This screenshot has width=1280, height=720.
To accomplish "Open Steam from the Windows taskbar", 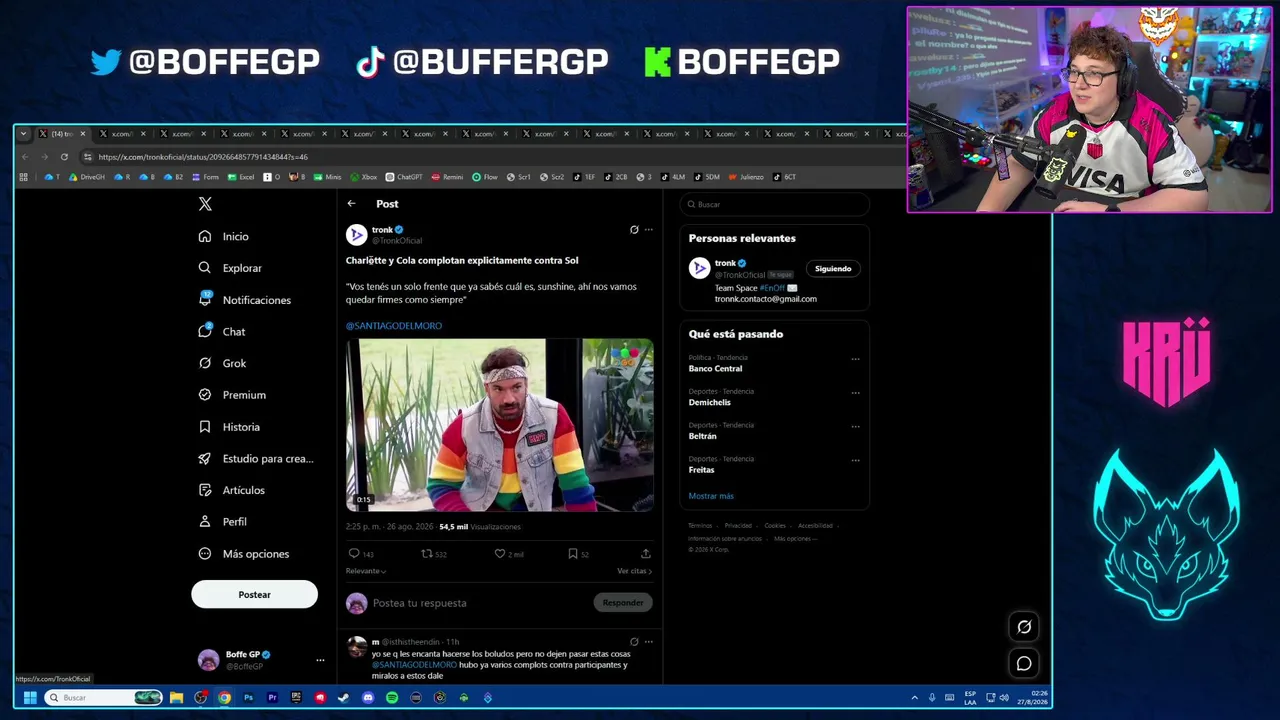I will click(x=344, y=698).
